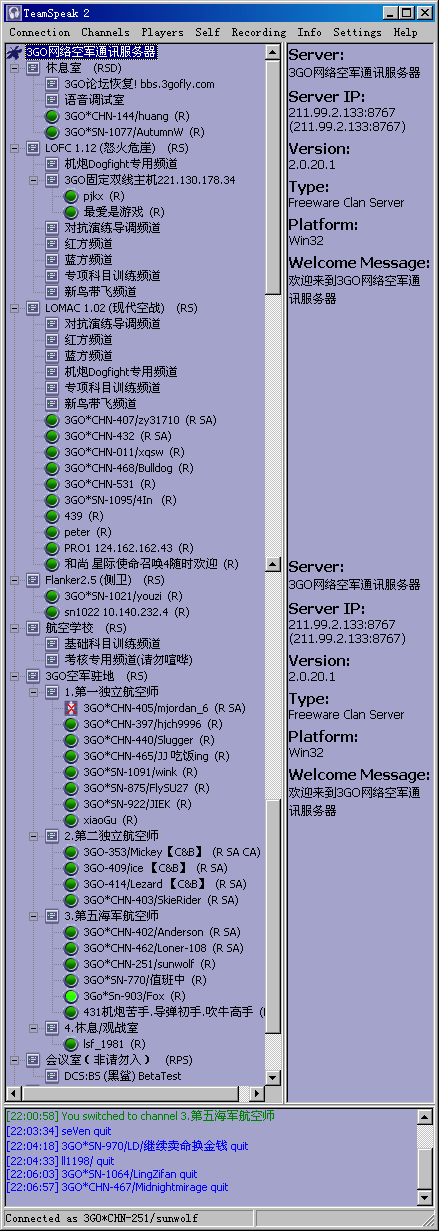Open the Connection menu
439x1231 pixels.
[39, 32]
